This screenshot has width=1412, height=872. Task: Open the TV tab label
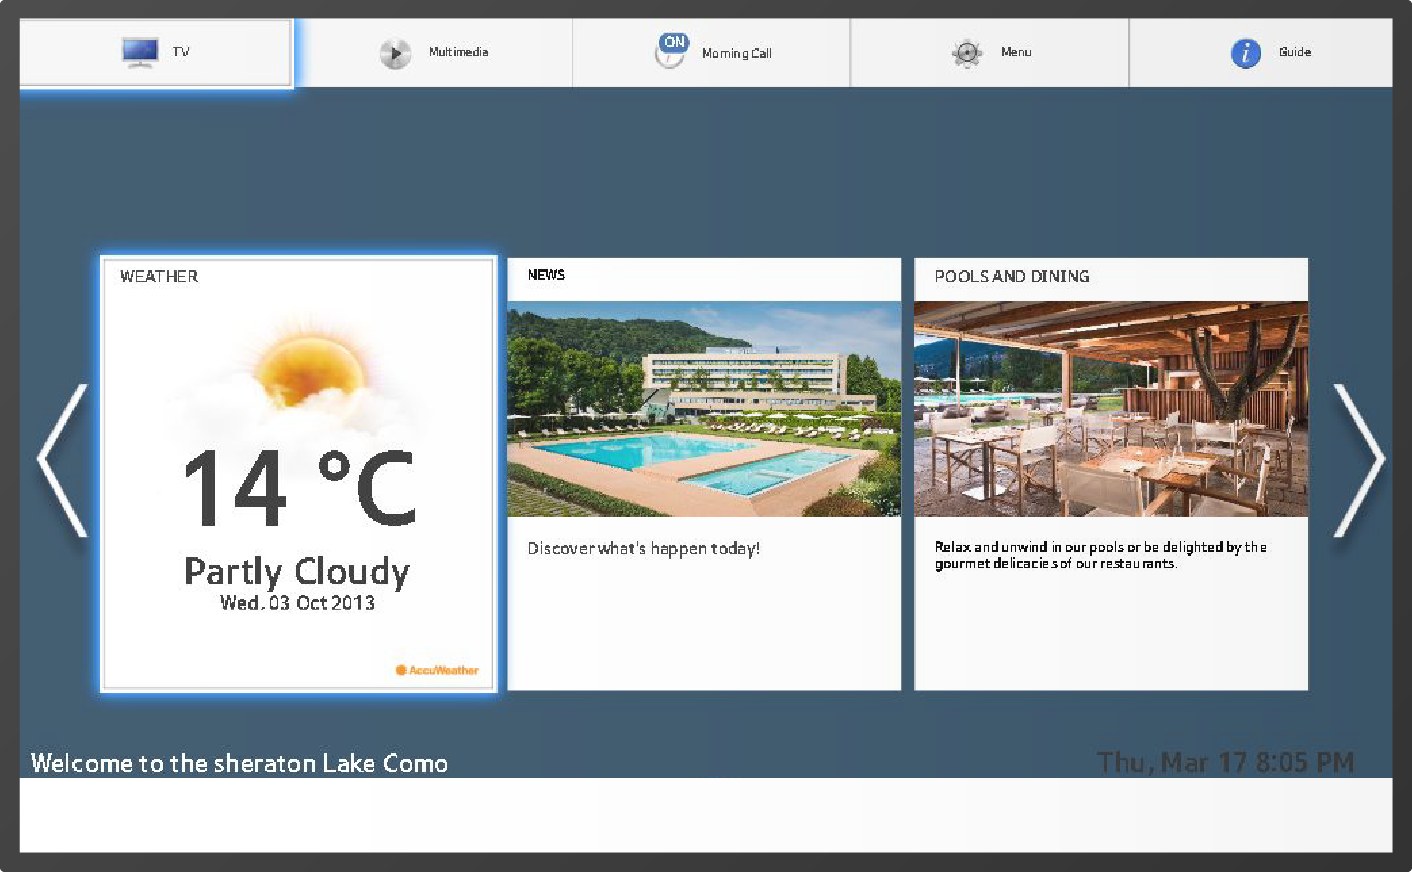click(181, 52)
